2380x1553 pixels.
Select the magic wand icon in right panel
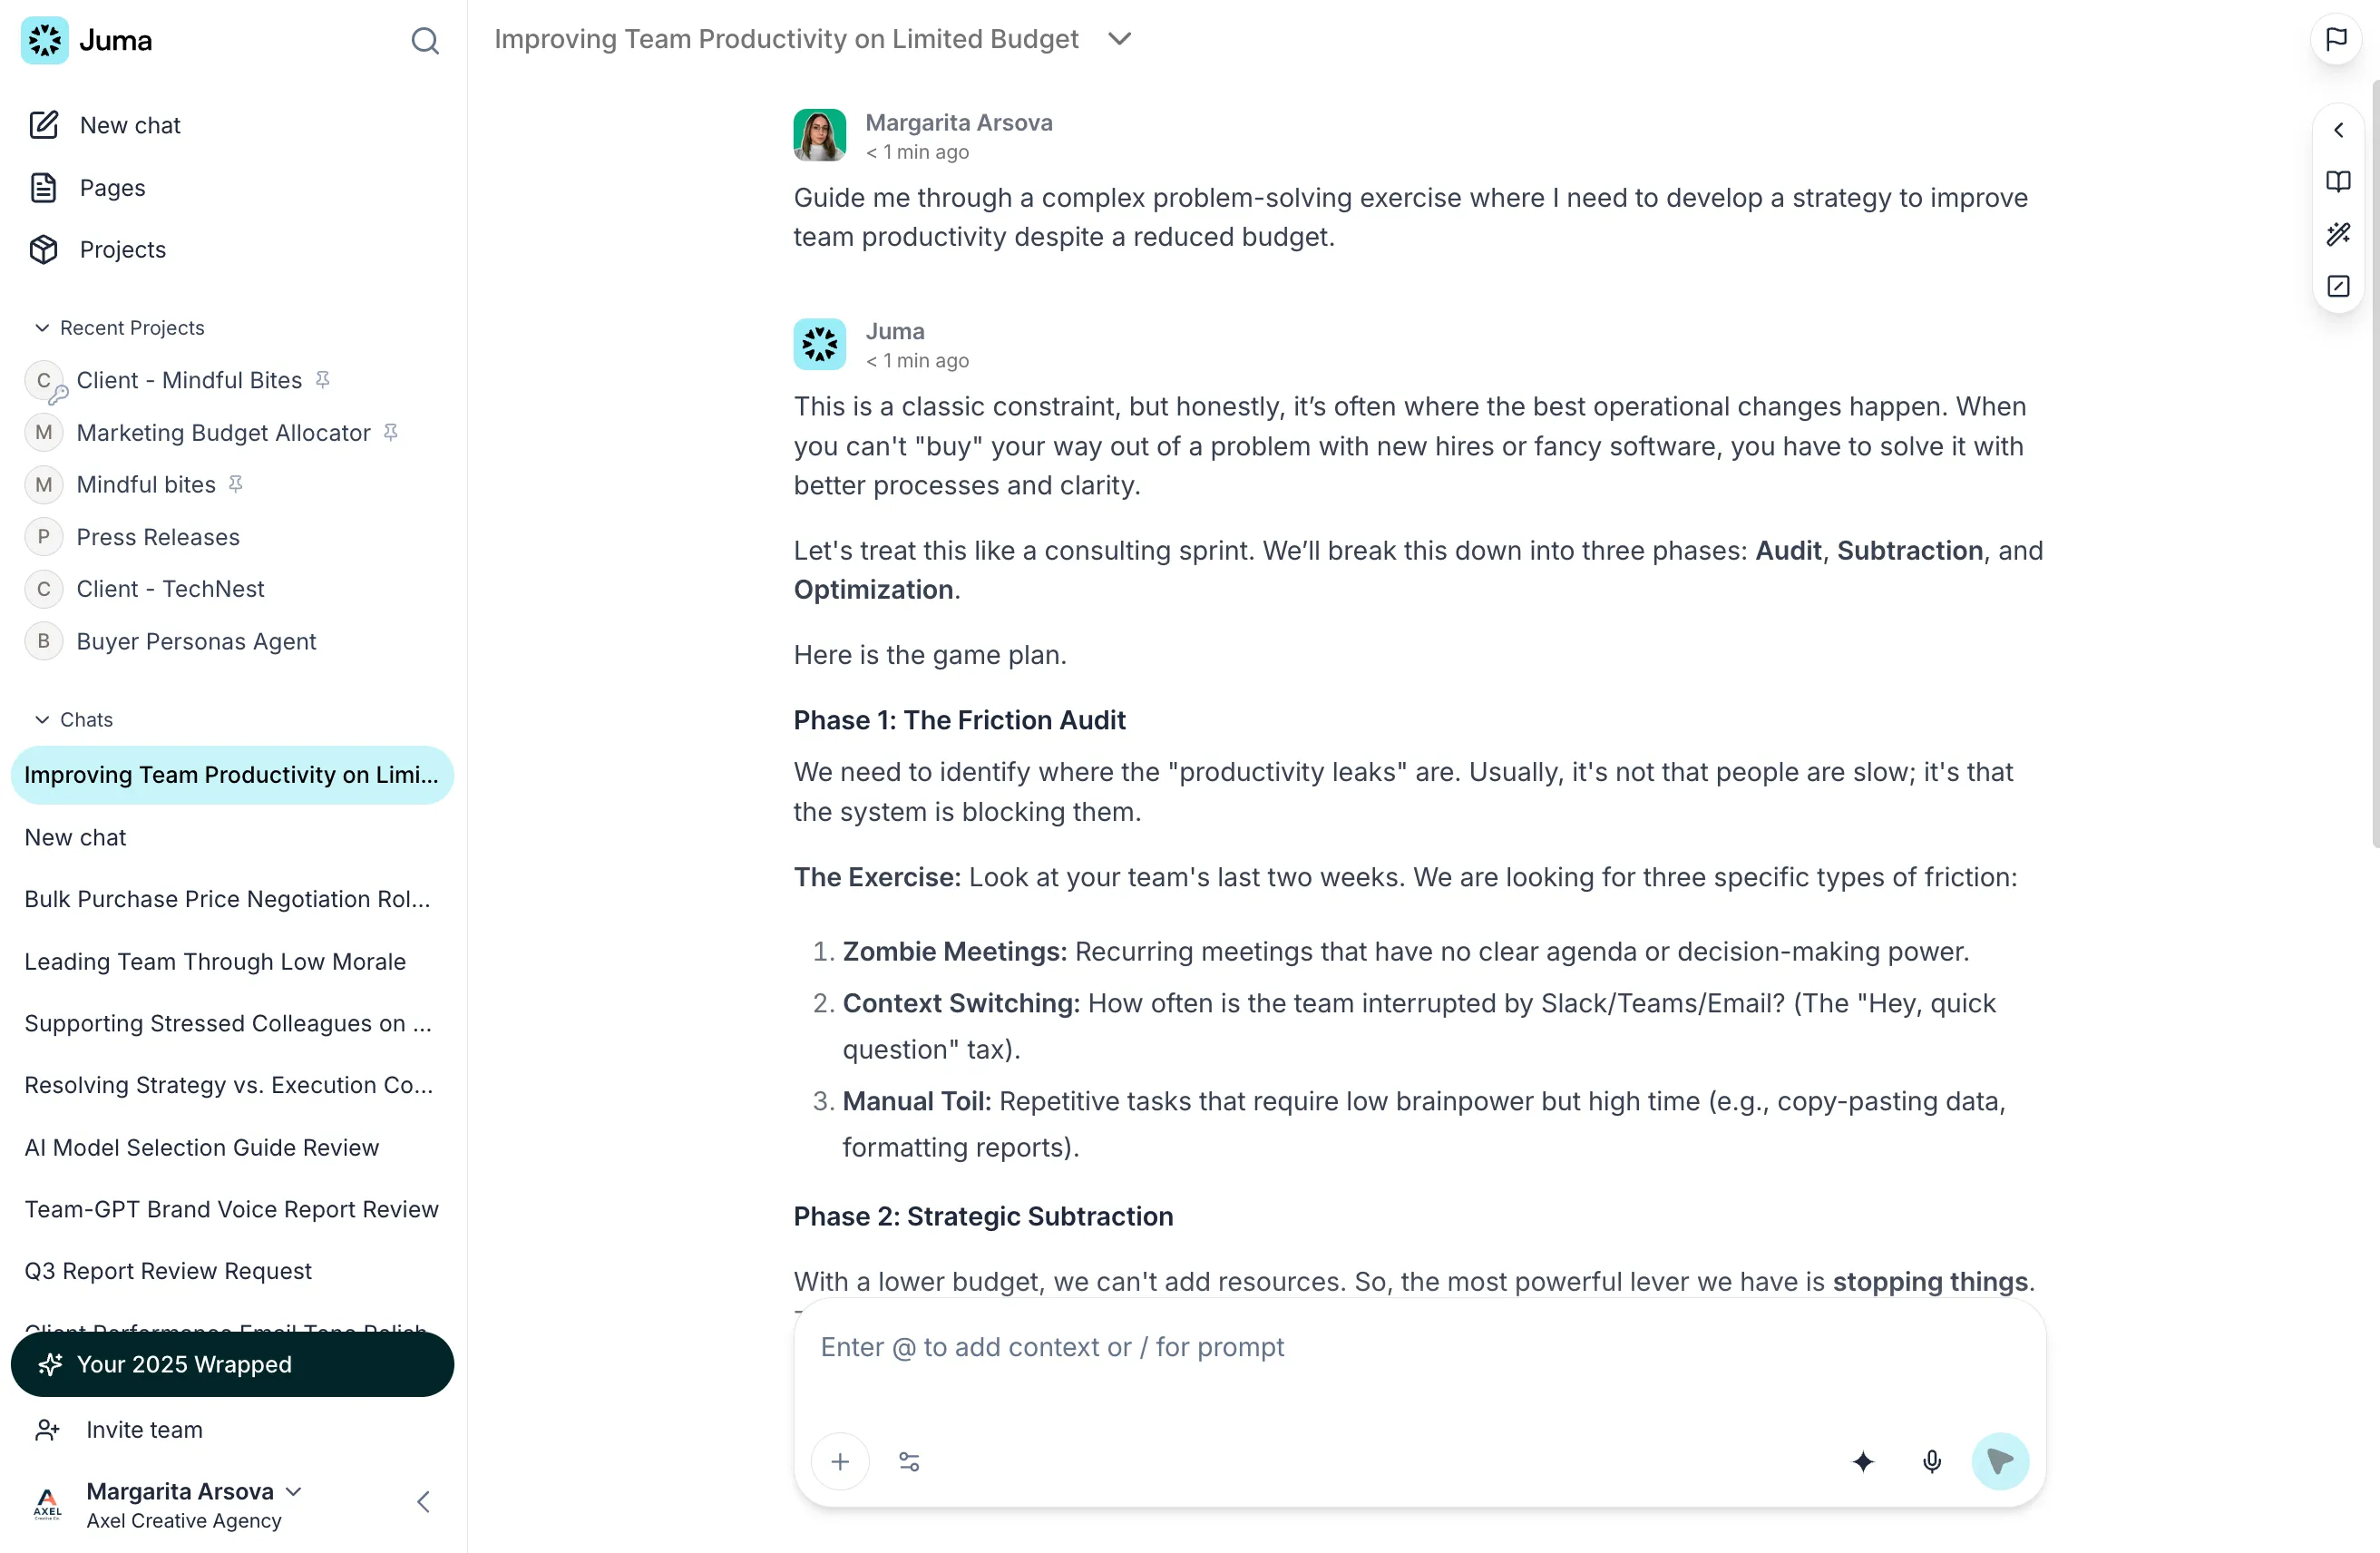click(2338, 234)
